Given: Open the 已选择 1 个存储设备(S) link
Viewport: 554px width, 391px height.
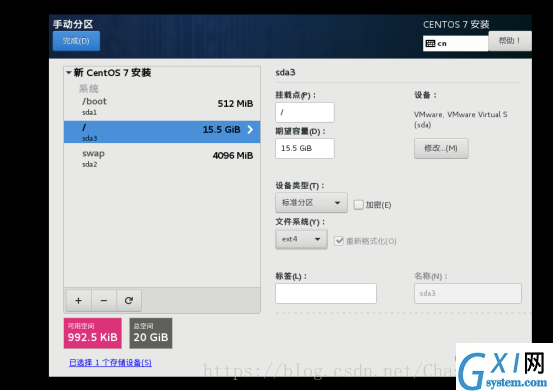Looking at the screenshot, I should pyautogui.click(x=110, y=363).
